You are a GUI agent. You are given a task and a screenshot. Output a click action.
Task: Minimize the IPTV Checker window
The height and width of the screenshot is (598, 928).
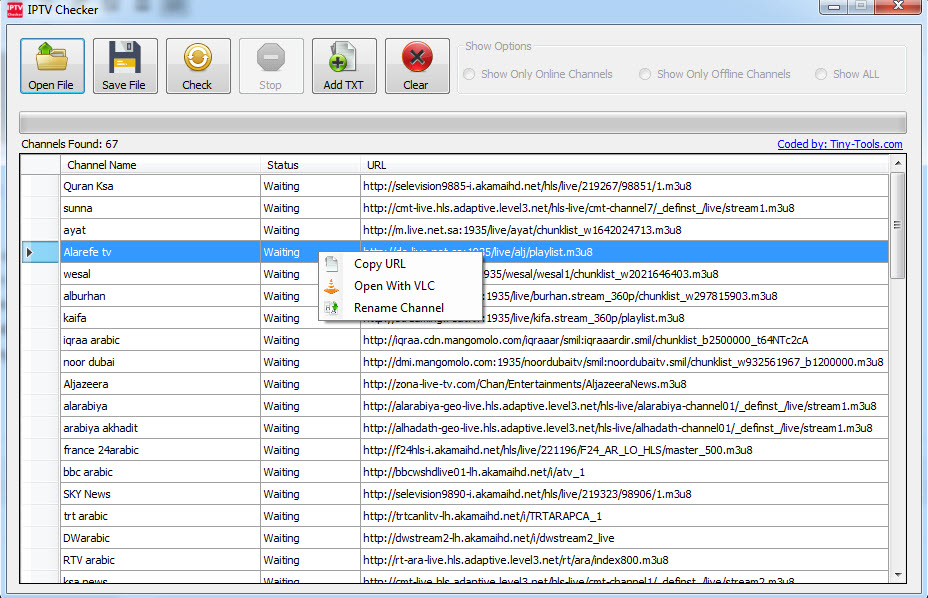(x=833, y=6)
